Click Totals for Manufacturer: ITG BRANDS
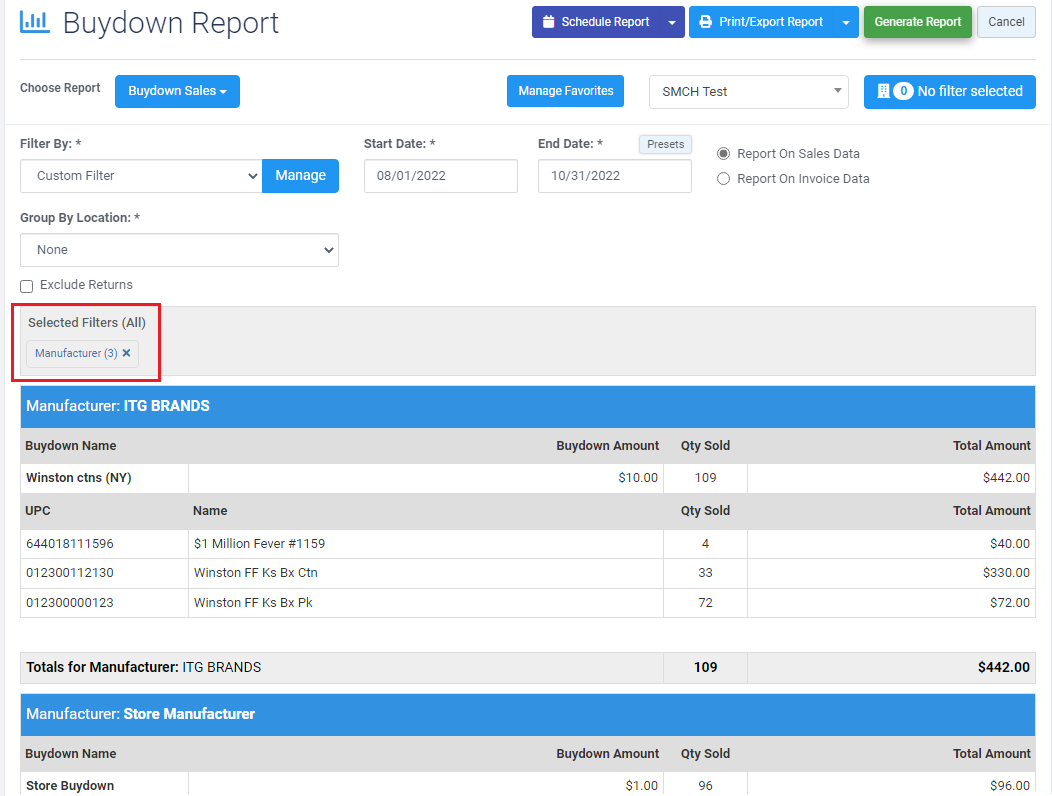The height and width of the screenshot is (796, 1052). tap(144, 667)
